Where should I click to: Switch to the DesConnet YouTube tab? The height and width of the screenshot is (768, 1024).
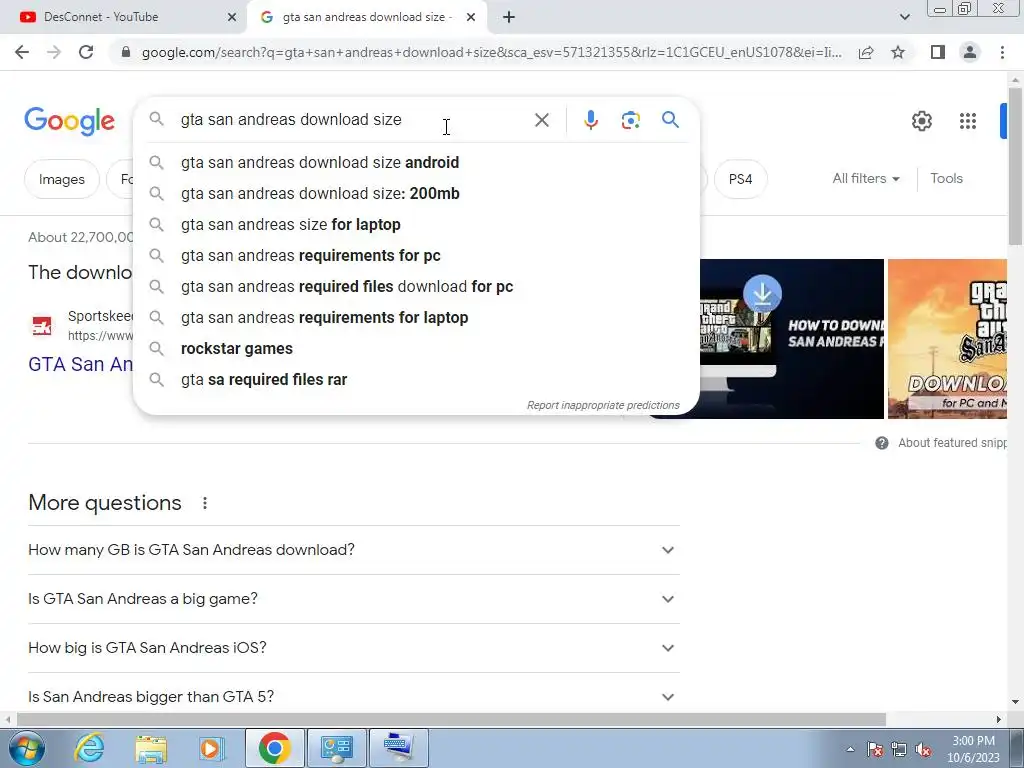pos(124,17)
